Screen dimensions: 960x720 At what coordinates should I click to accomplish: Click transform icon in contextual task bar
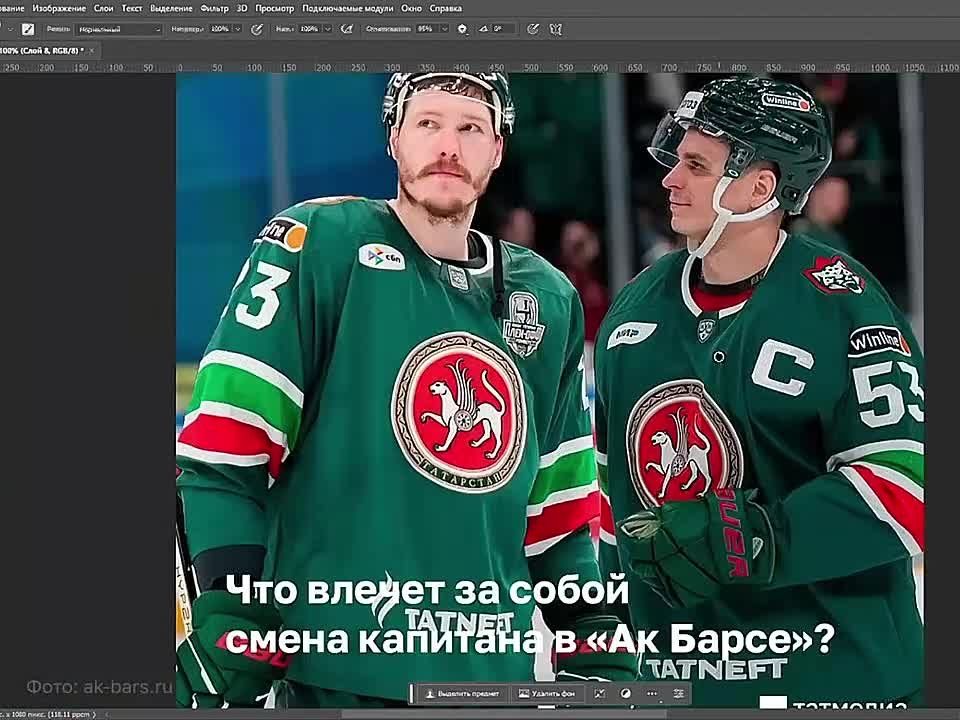point(599,694)
